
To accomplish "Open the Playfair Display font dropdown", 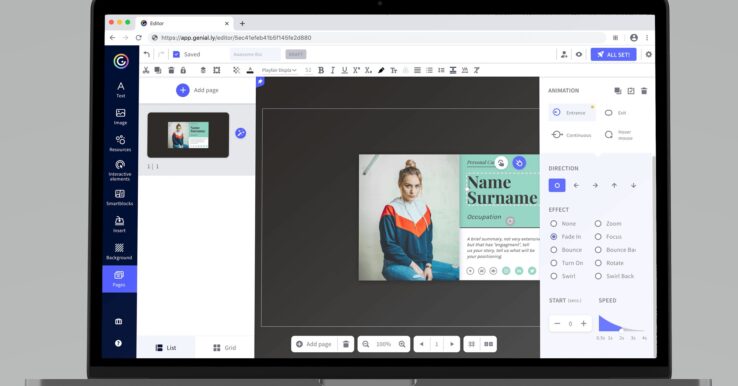I will 279,70.
